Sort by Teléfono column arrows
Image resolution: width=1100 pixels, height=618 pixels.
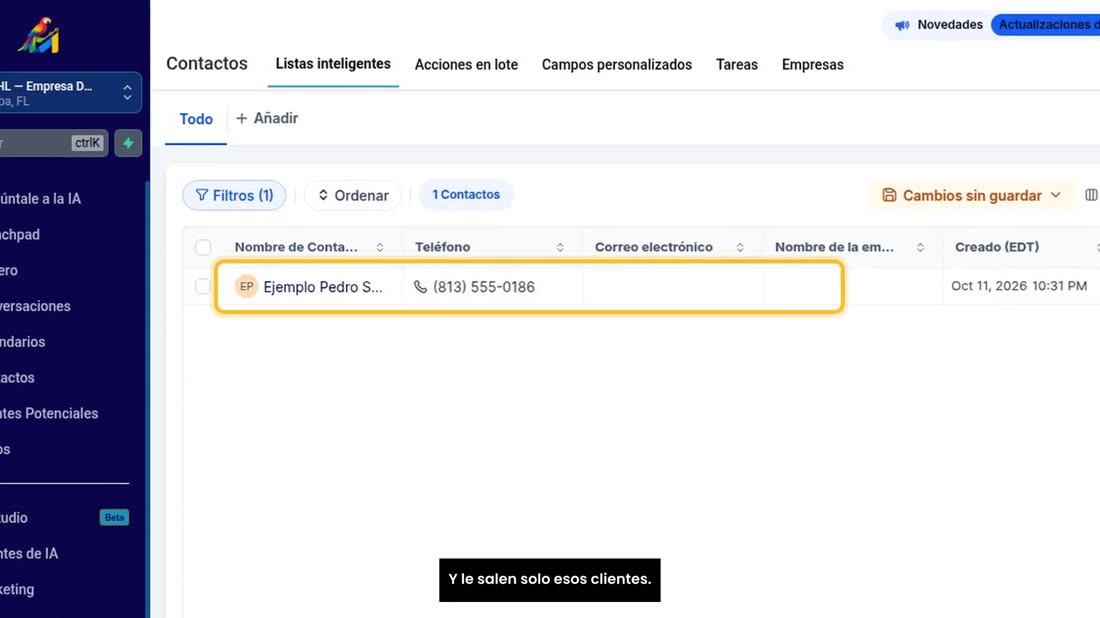pos(560,247)
